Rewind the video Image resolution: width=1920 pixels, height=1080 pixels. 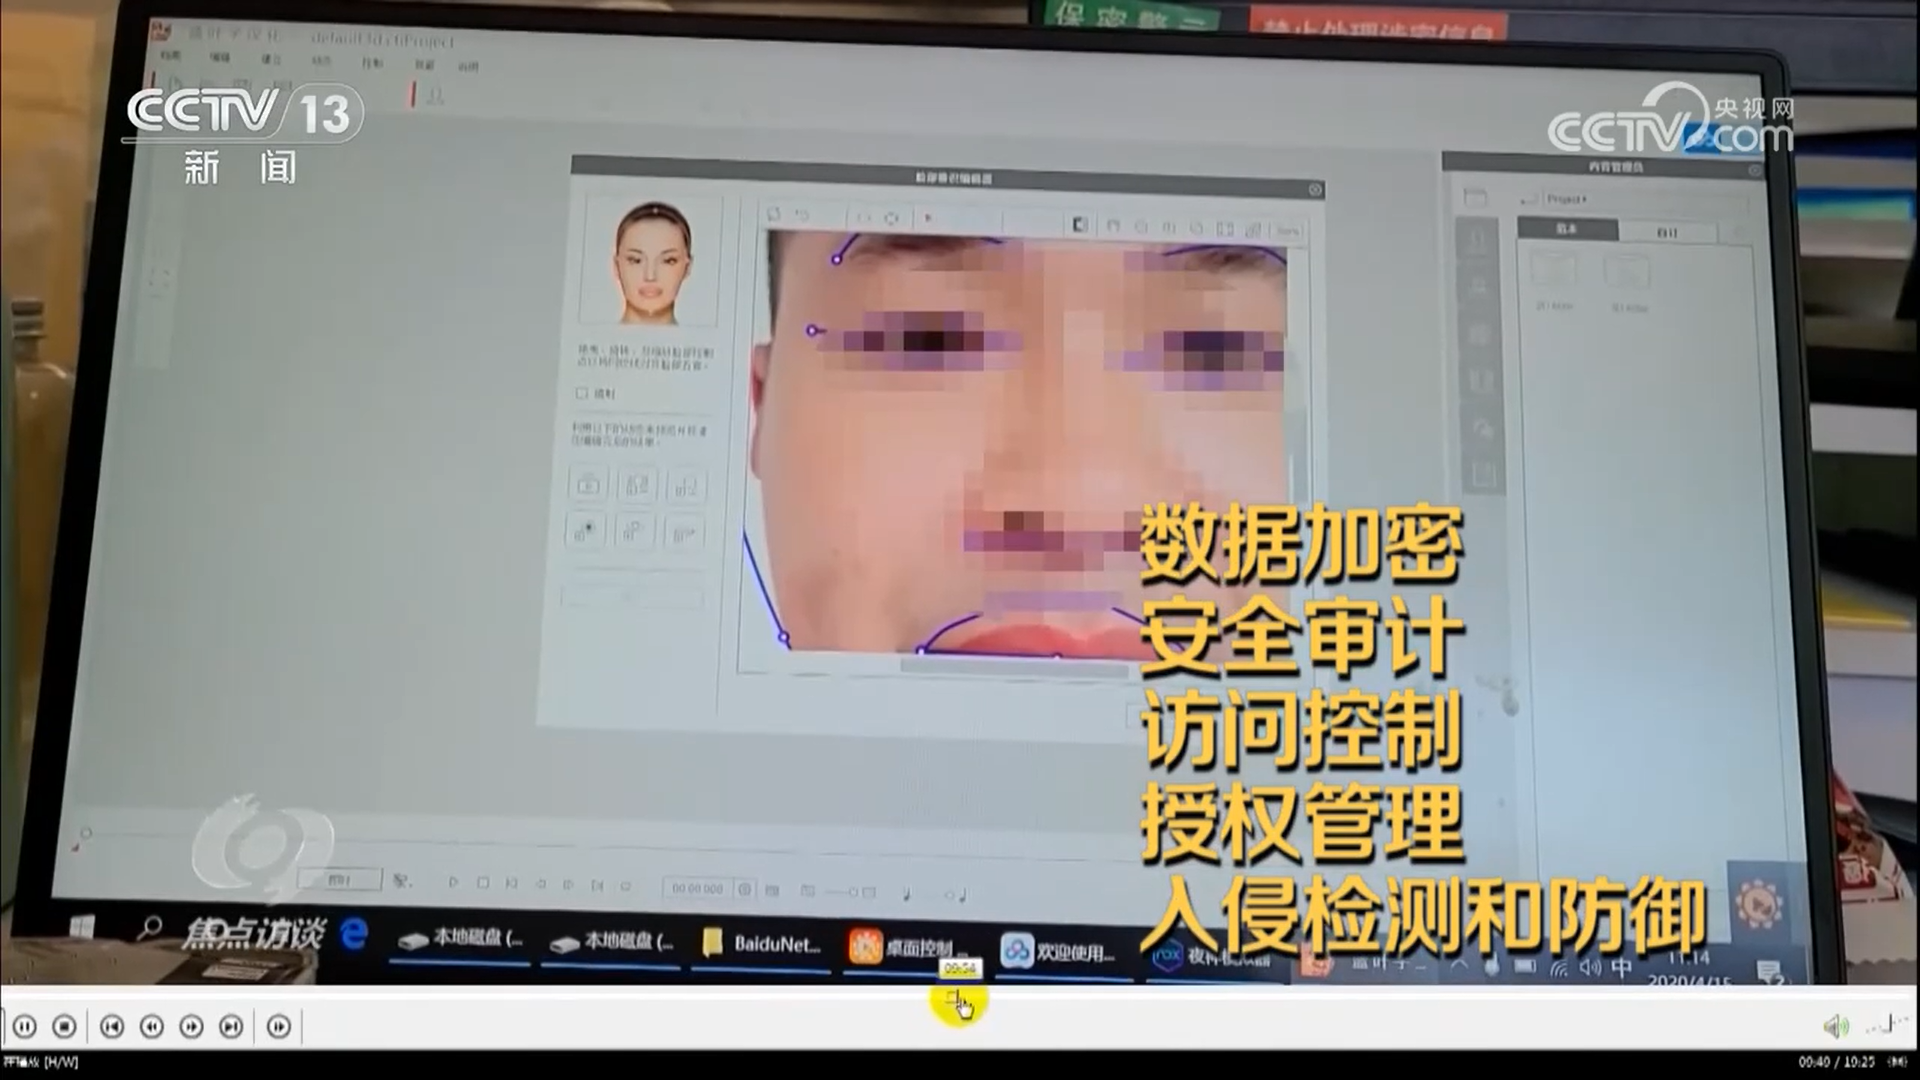click(x=151, y=1026)
